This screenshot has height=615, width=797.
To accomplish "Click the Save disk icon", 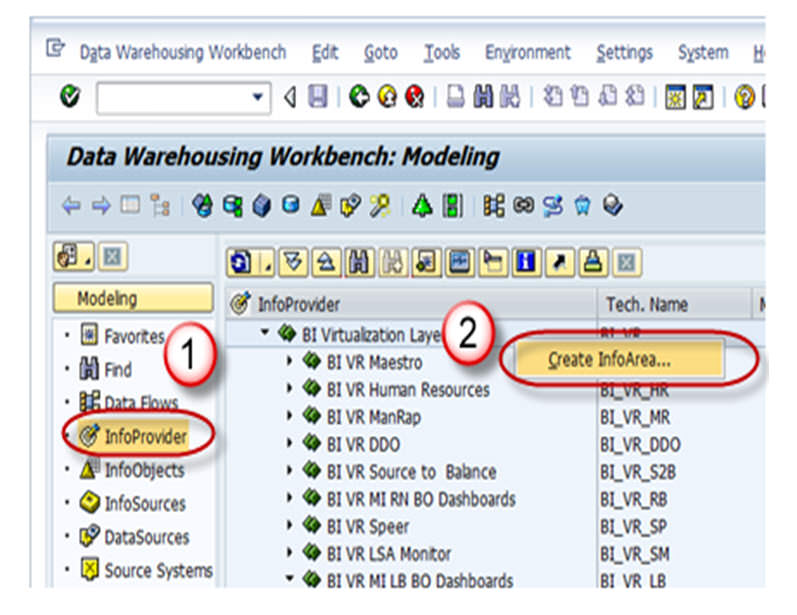I will tap(317, 98).
